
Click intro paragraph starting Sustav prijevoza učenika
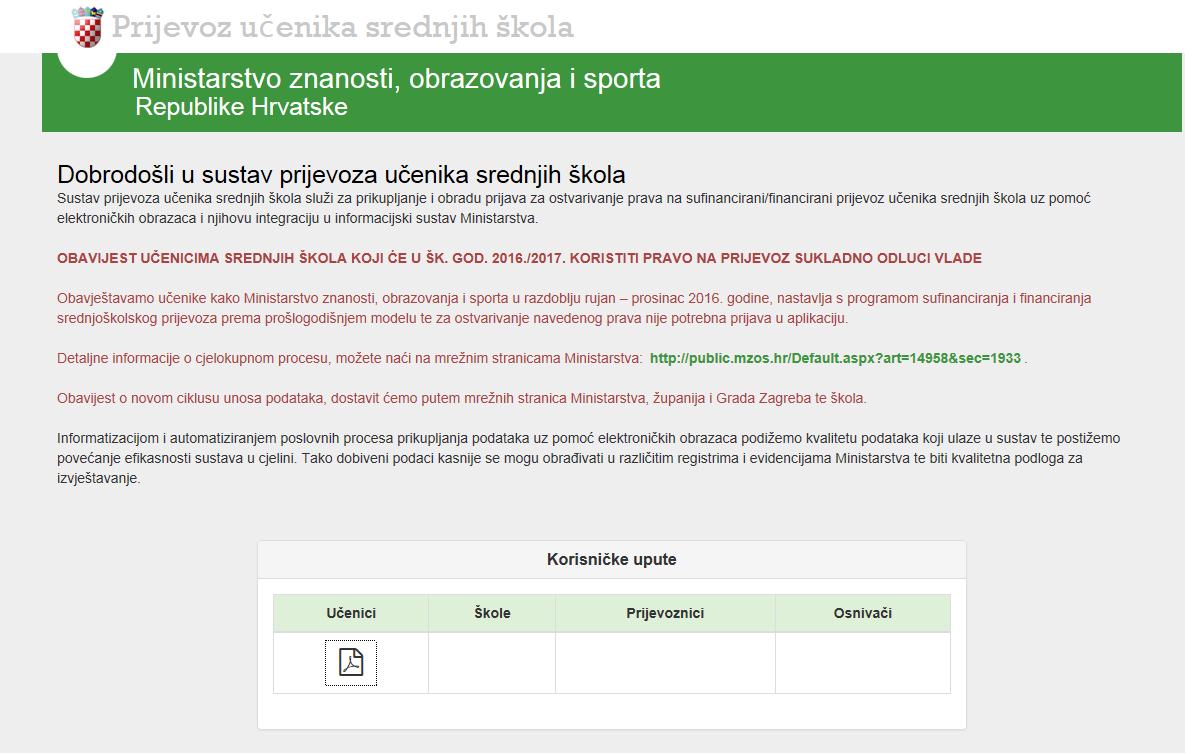point(574,208)
